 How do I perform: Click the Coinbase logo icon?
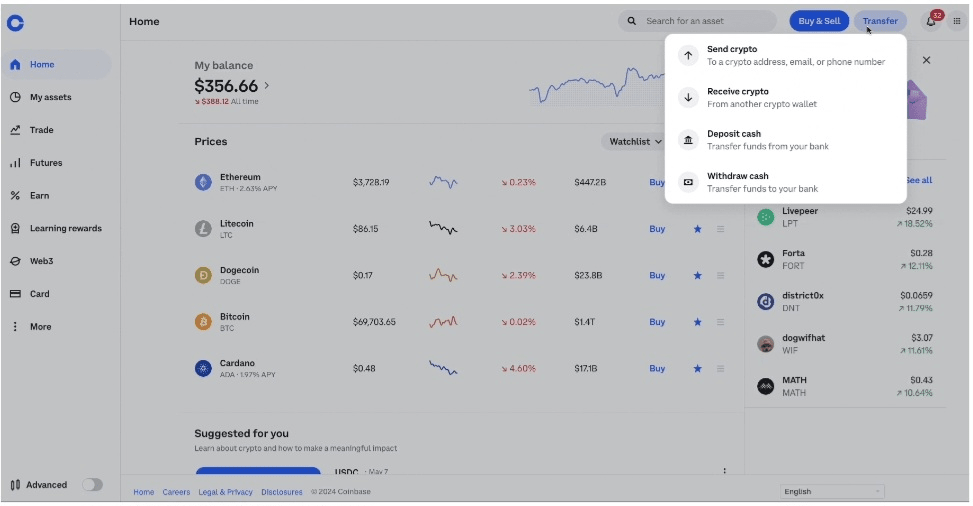(x=15, y=23)
